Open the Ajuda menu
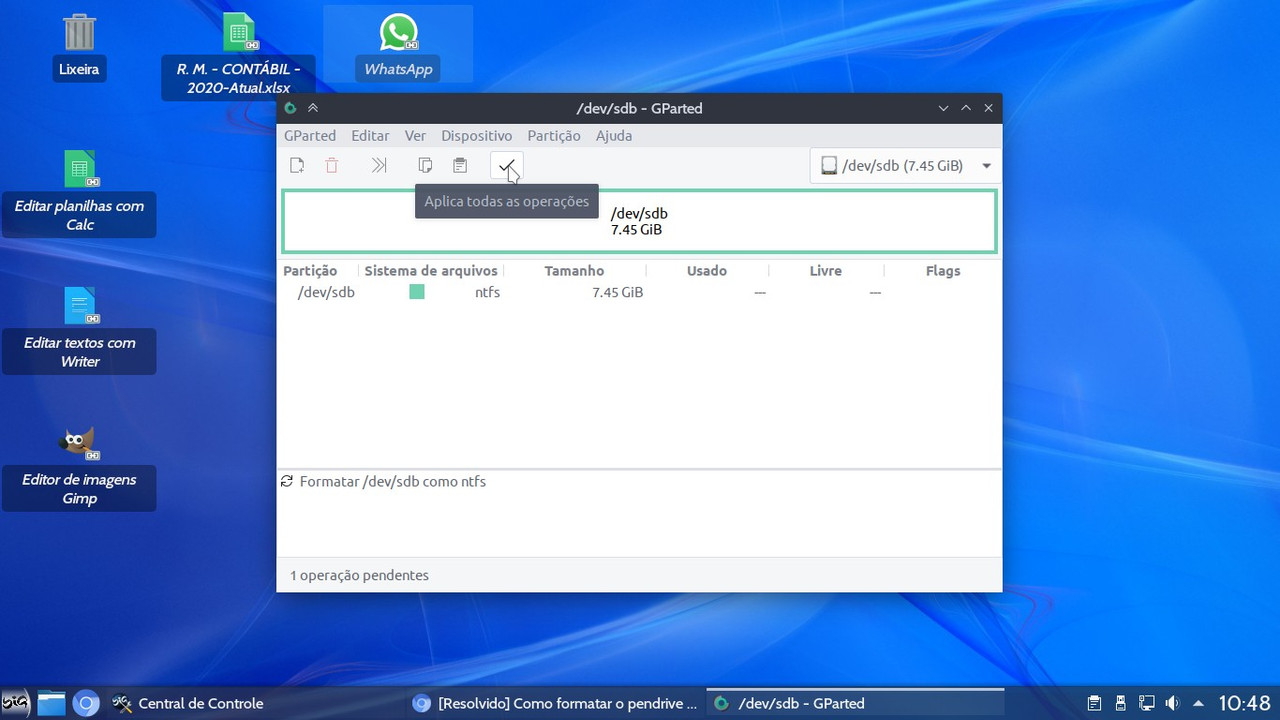Image resolution: width=1280 pixels, height=720 pixels. pyautogui.click(x=614, y=136)
